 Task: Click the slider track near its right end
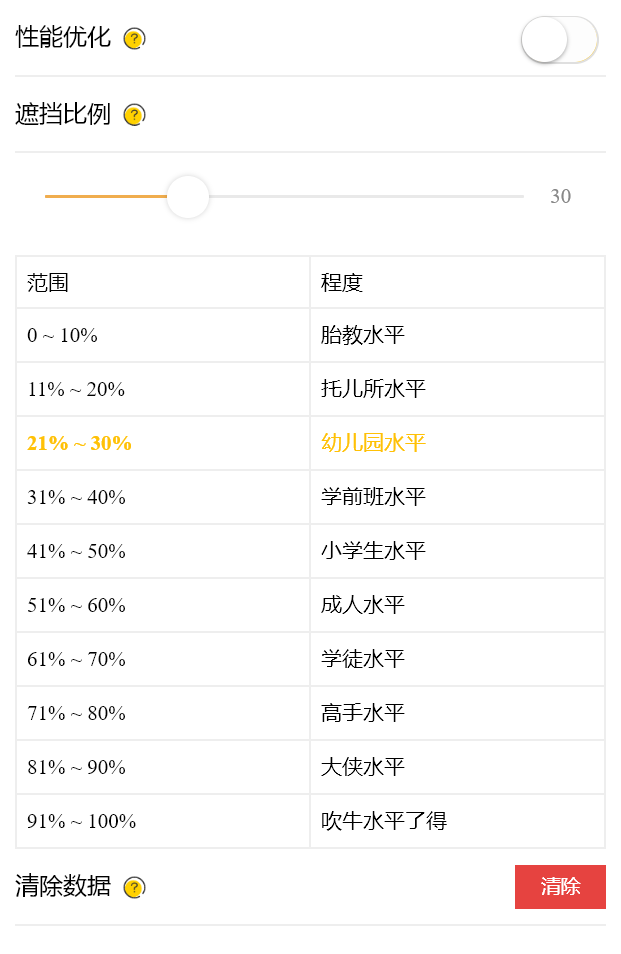511,197
